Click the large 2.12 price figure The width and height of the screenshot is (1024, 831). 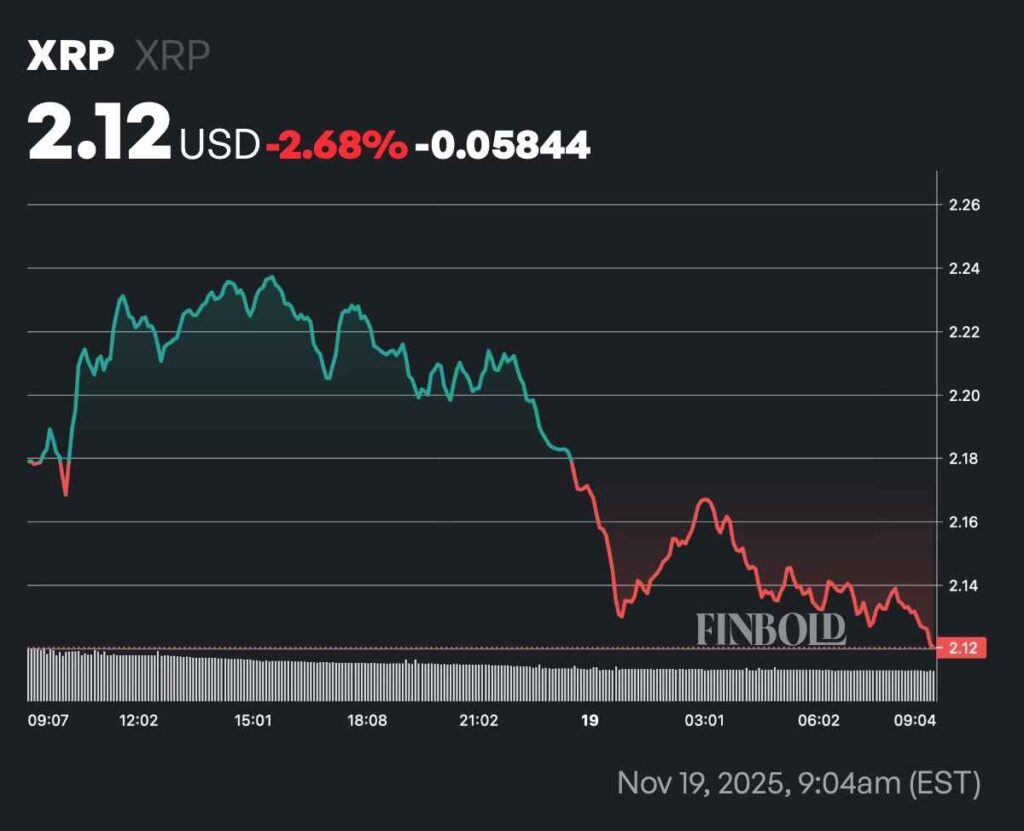coord(99,136)
